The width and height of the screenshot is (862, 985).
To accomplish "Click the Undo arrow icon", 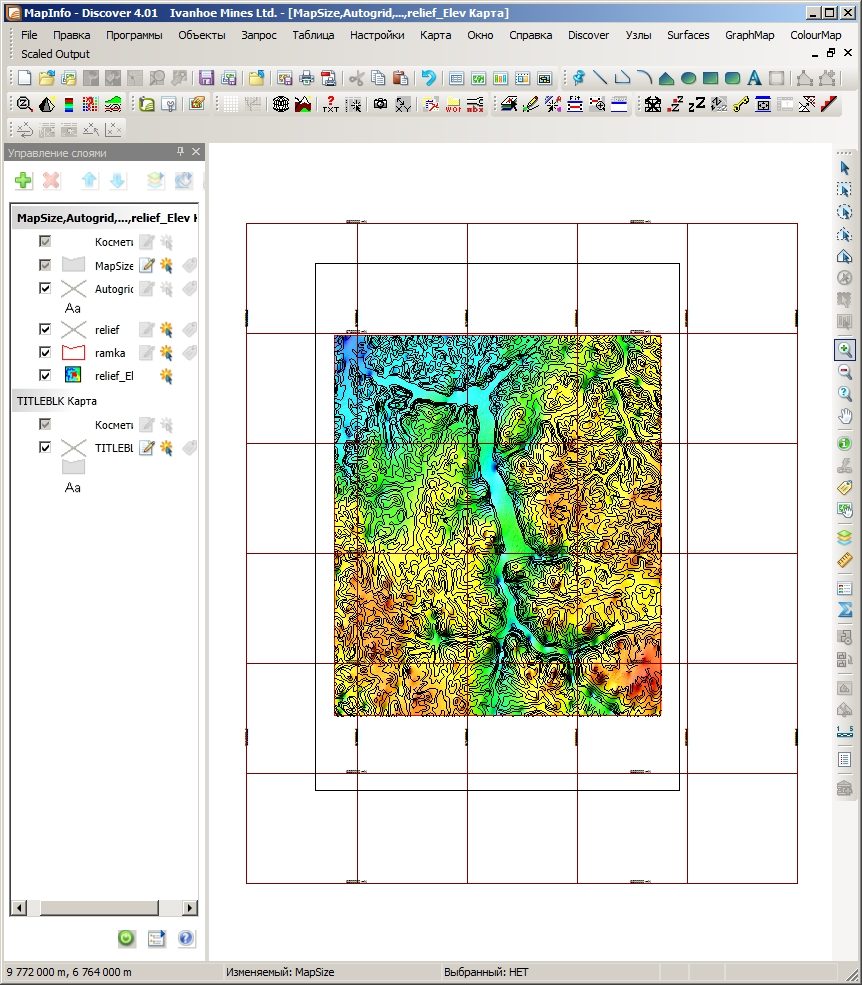I will point(428,78).
